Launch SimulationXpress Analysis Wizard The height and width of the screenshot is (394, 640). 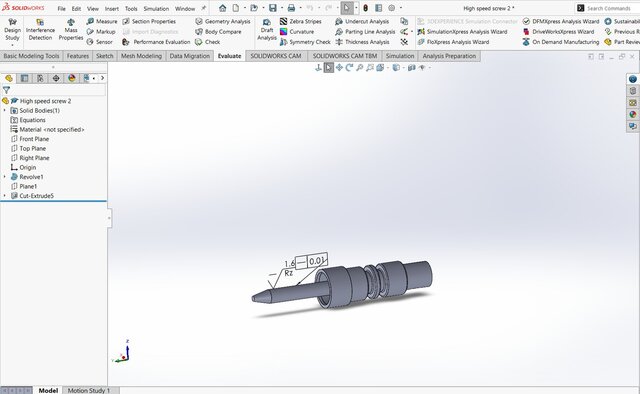pos(462,31)
